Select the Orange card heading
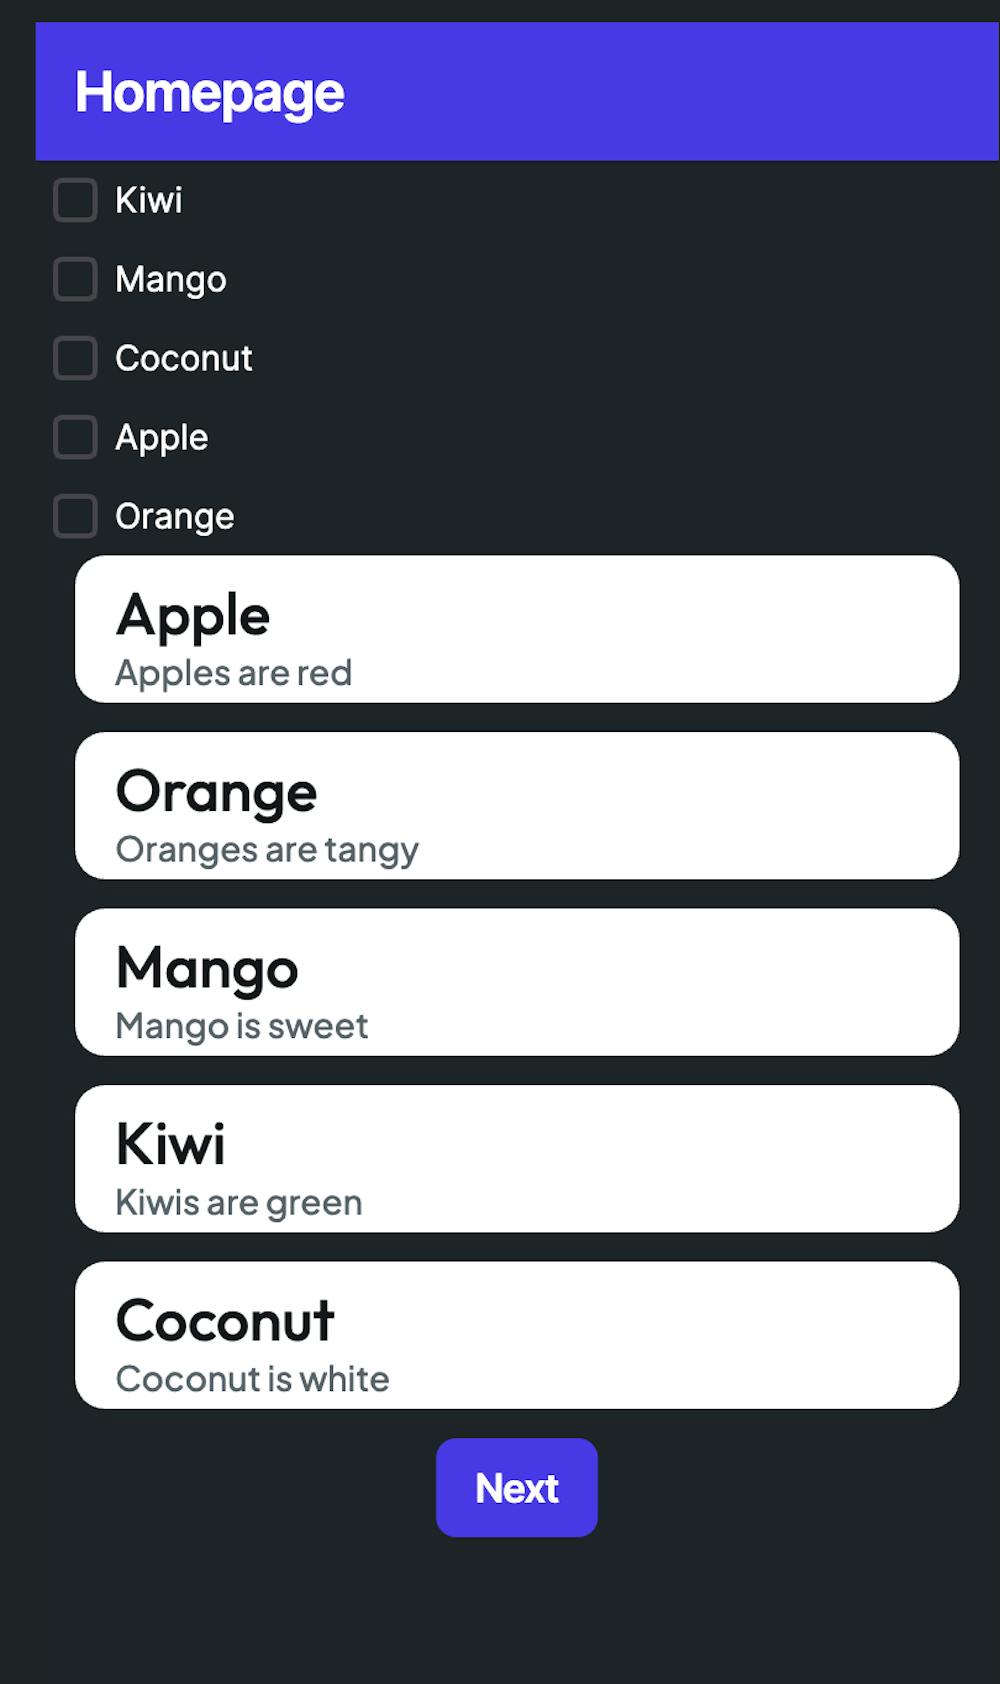The image size is (1000, 1684). point(216,792)
